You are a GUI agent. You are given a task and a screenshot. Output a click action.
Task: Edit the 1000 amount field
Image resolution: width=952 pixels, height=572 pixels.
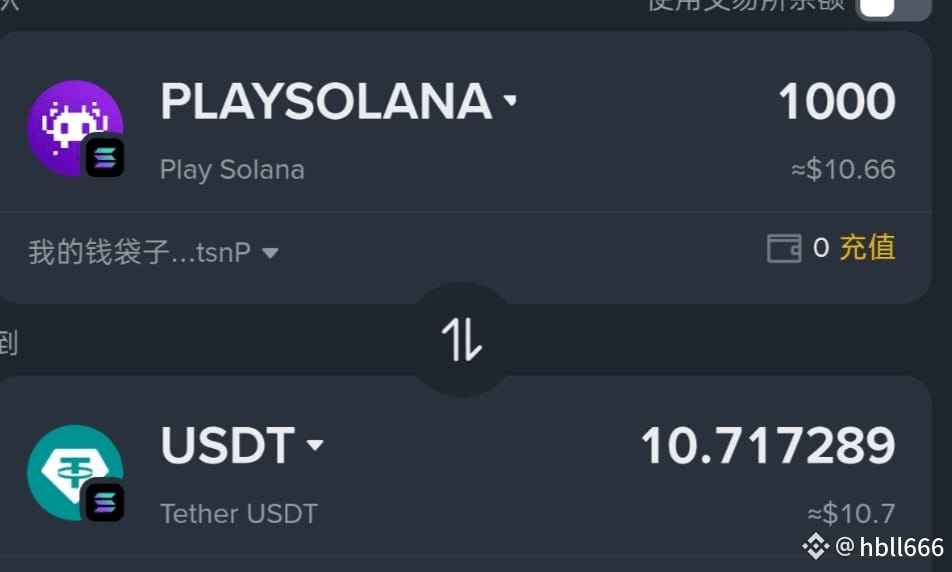[x=837, y=101]
